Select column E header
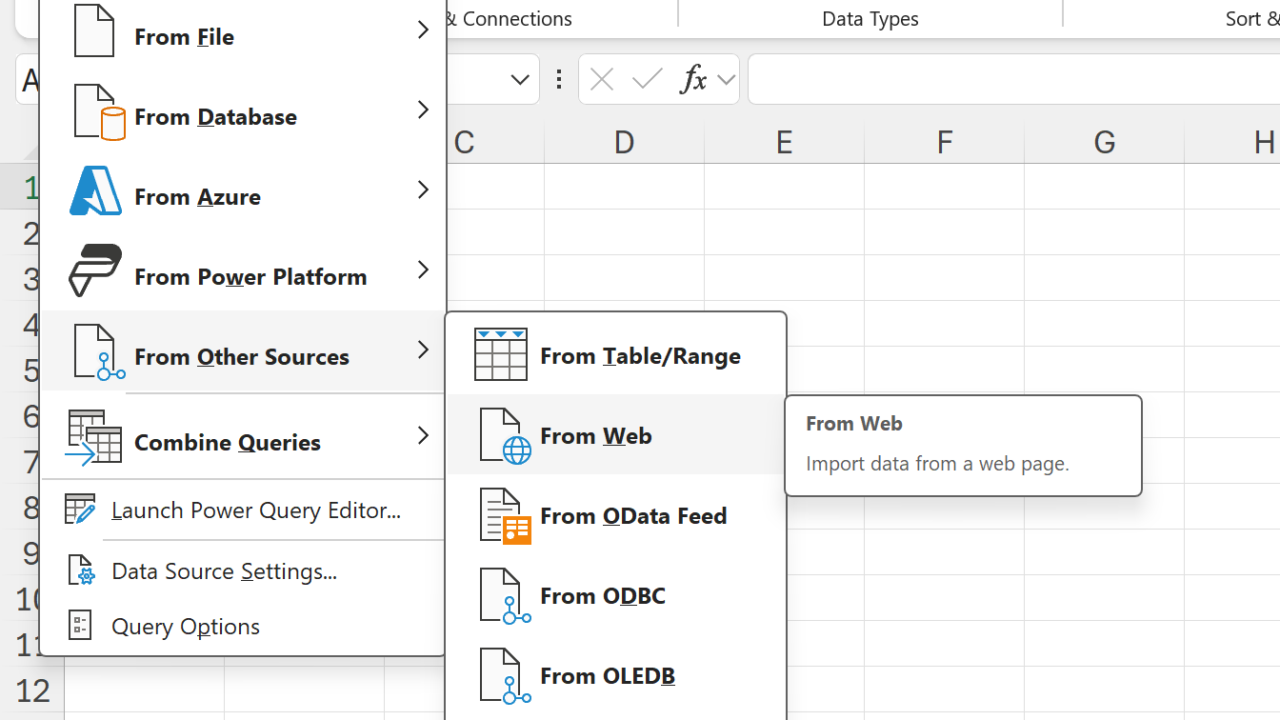Viewport: 1280px width, 720px height. tap(784, 142)
